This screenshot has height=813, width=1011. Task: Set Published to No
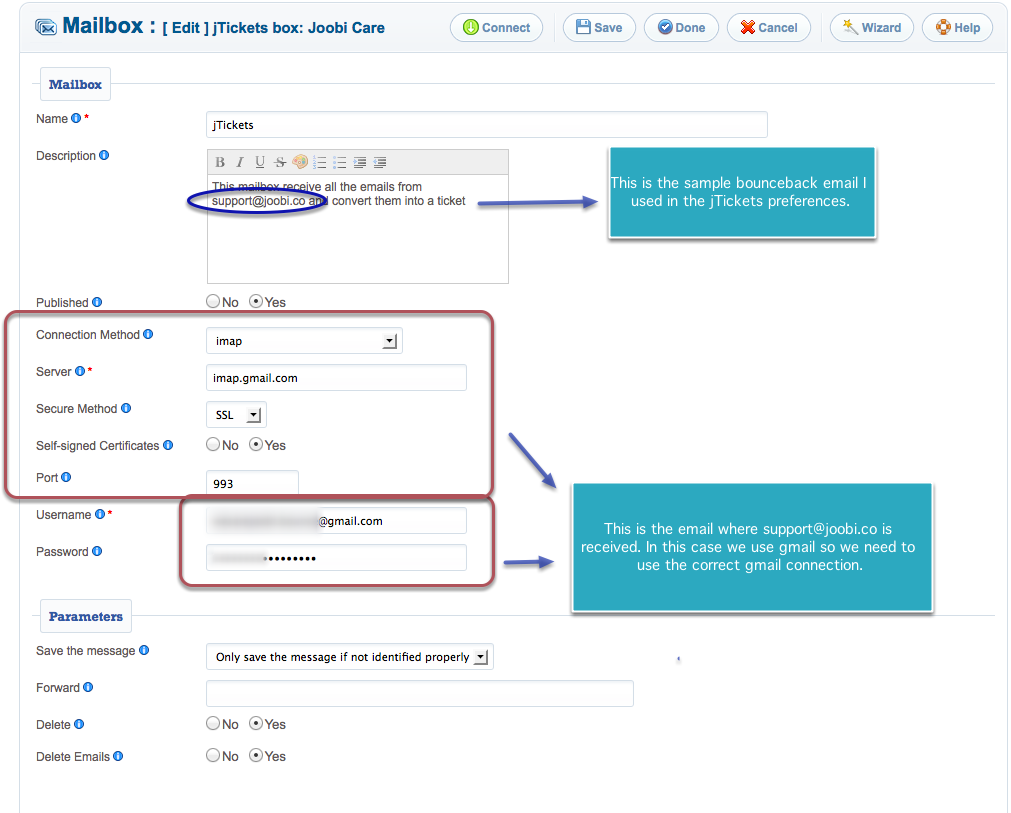pos(213,302)
